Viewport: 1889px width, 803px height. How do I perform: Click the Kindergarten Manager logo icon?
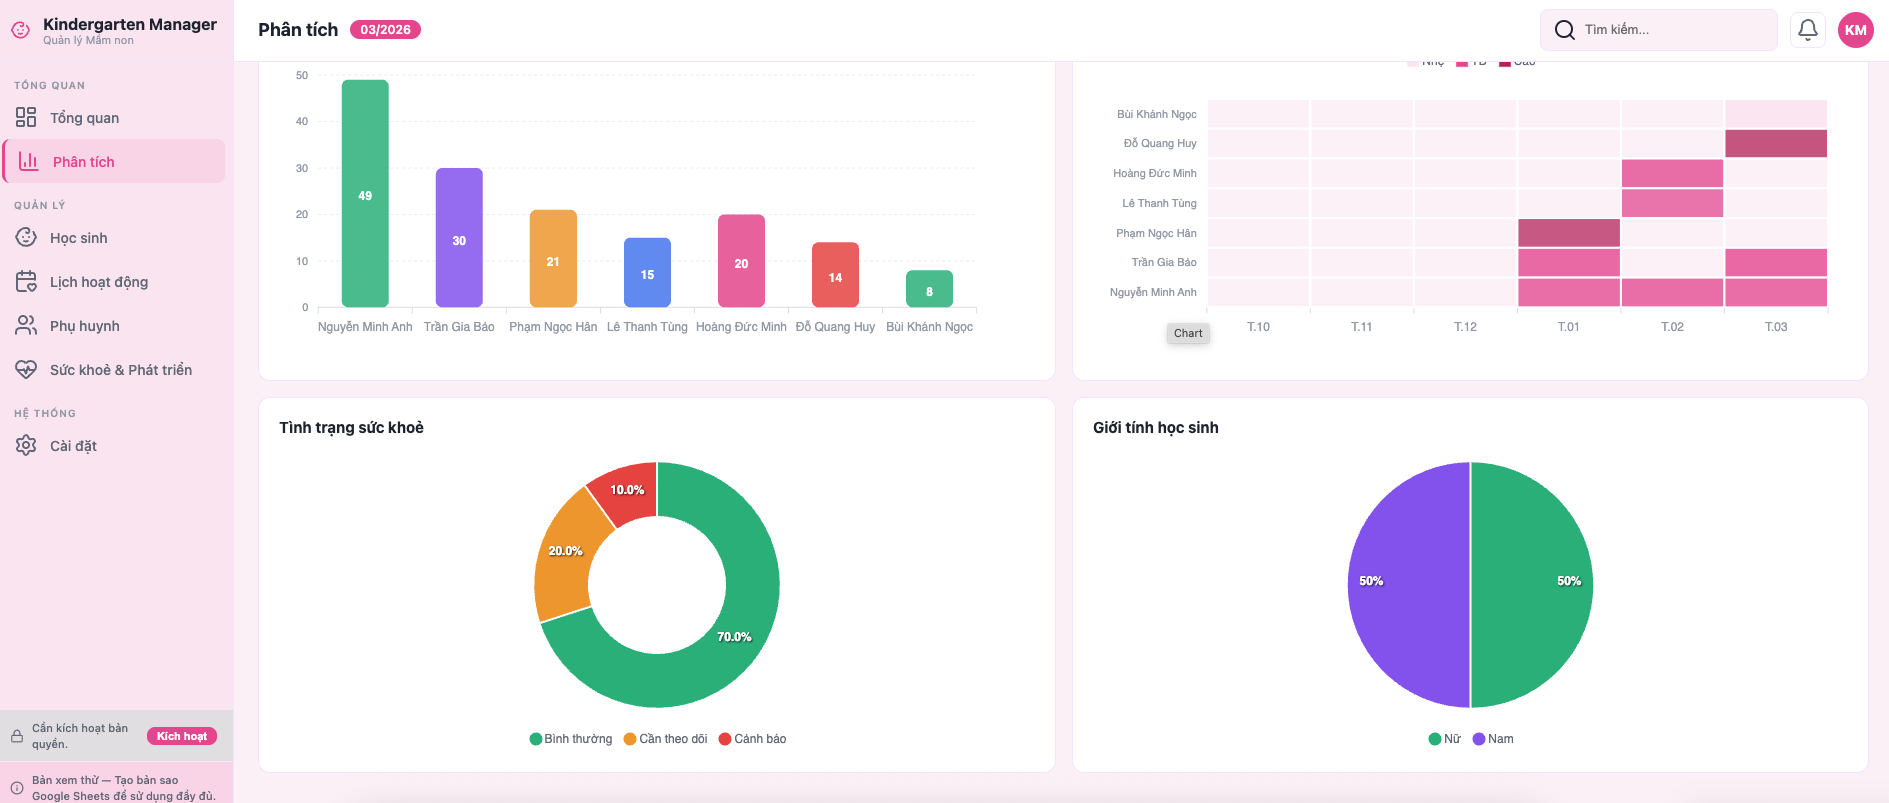click(x=20, y=31)
